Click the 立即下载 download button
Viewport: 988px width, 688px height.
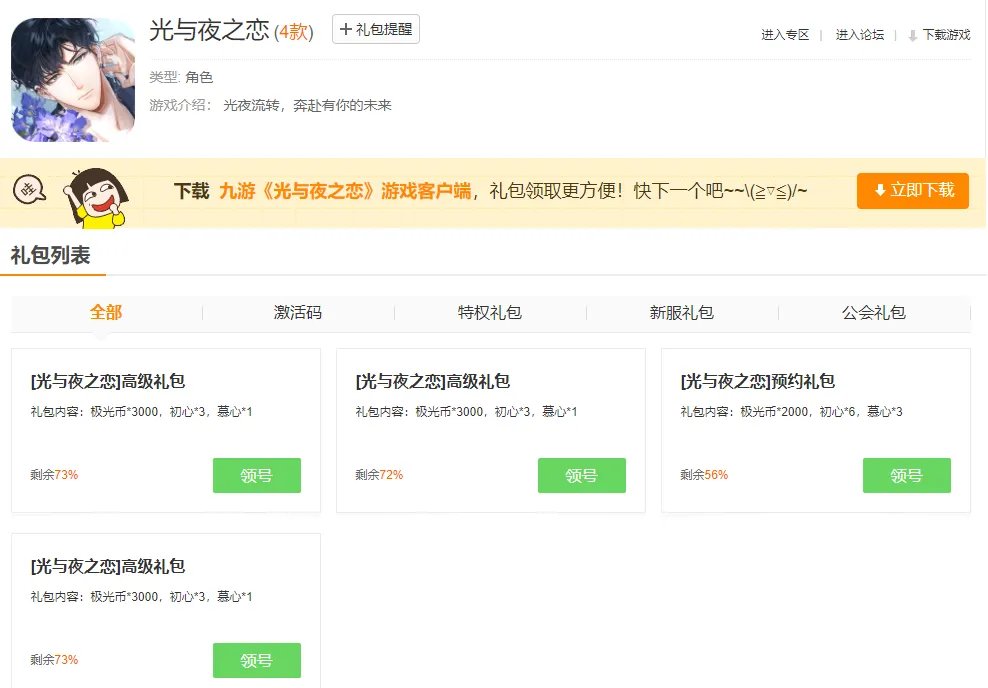click(x=912, y=192)
